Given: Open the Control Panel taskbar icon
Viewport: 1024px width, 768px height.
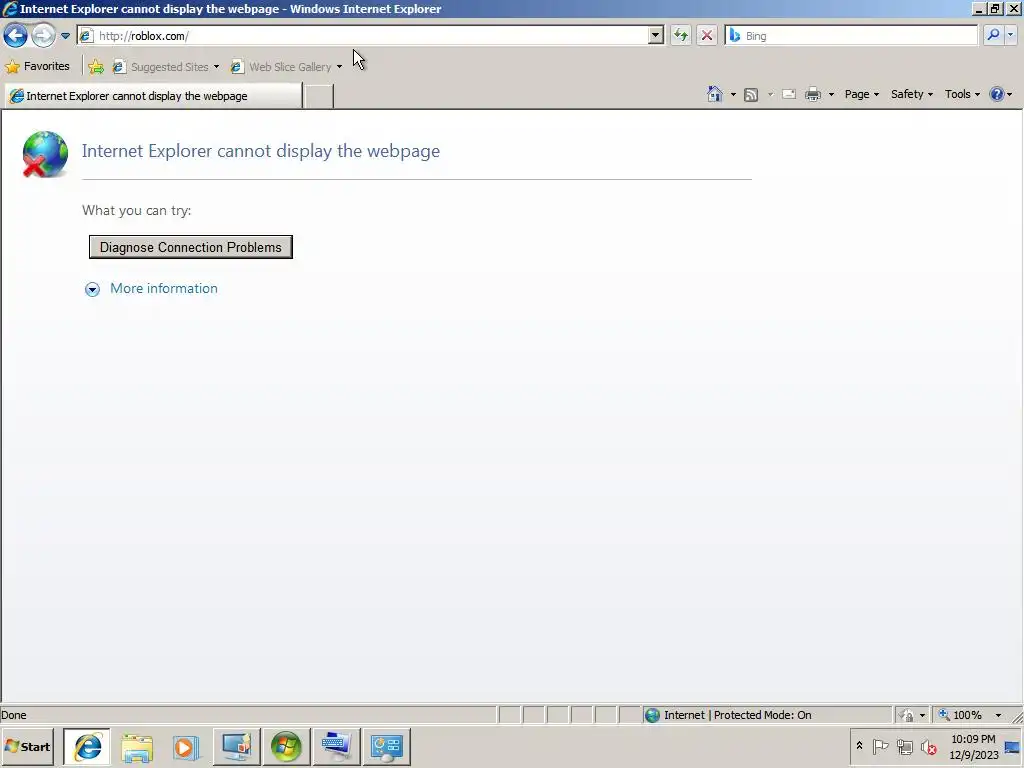Looking at the screenshot, I should click(386, 747).
